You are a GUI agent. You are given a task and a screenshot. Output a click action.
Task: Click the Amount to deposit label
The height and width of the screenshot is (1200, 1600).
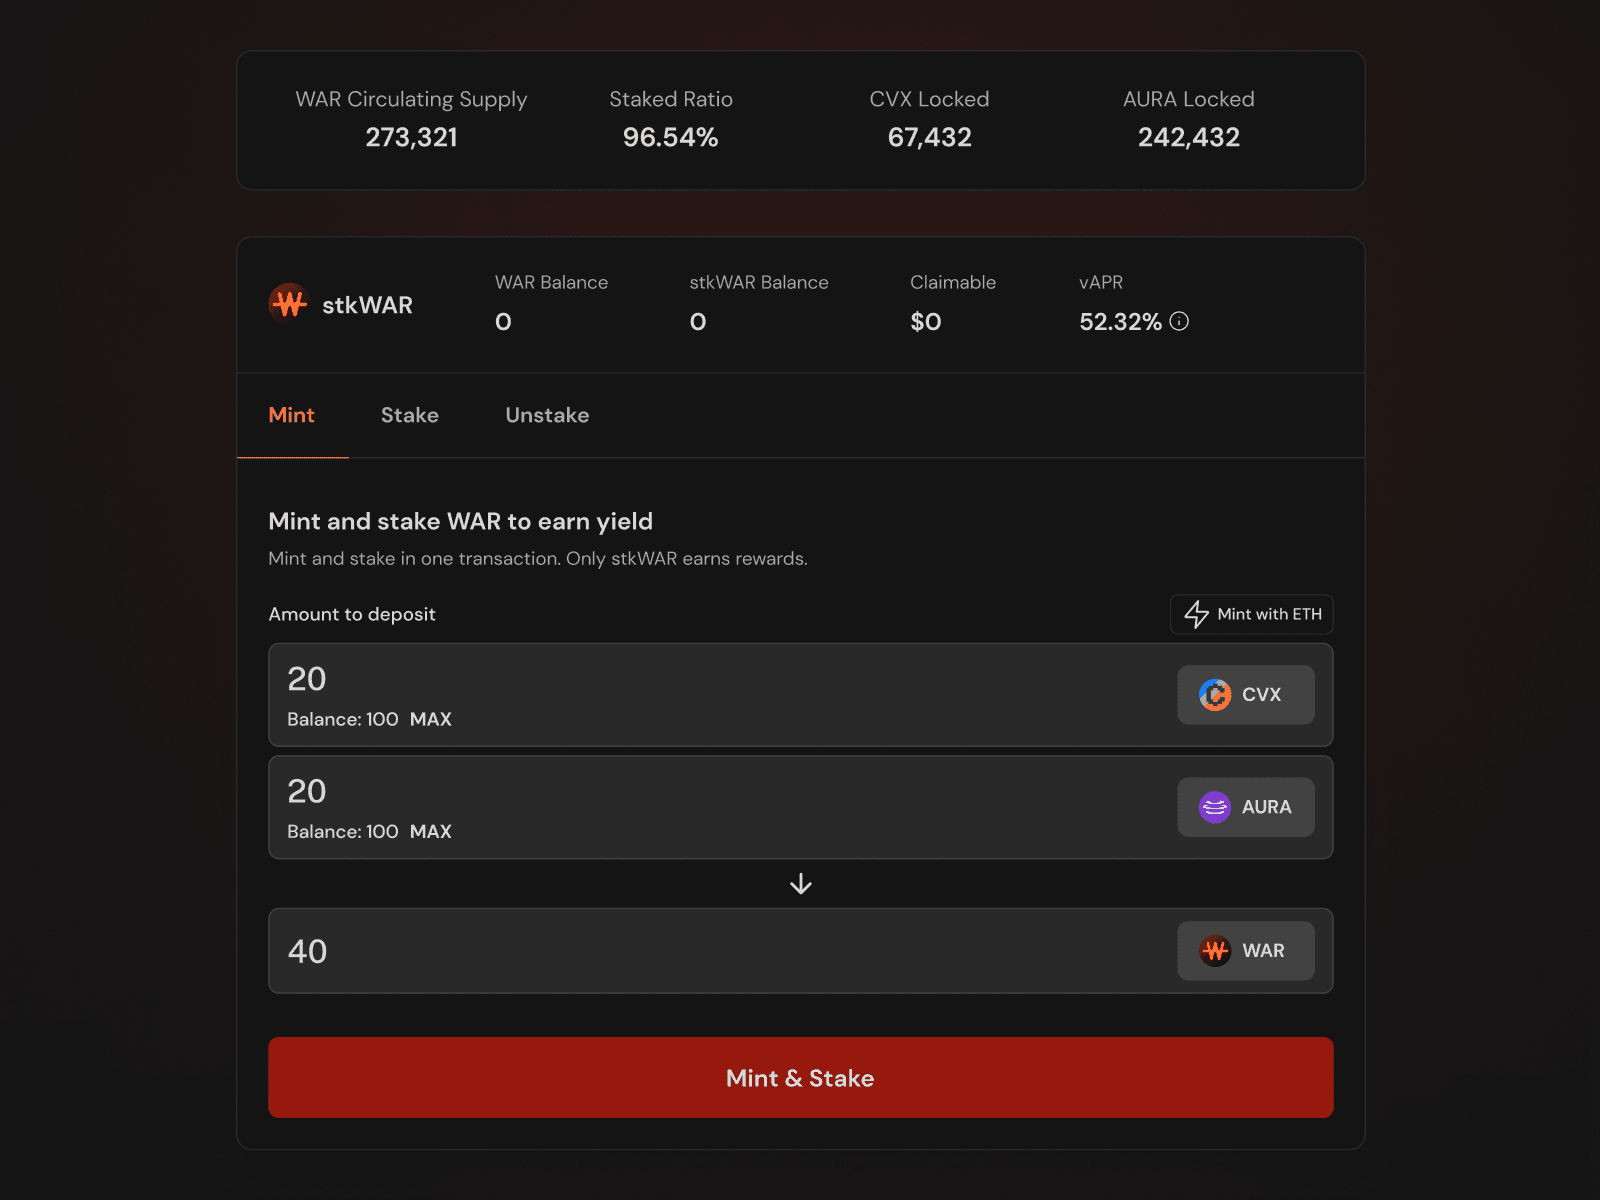click(x=352, y=614)
